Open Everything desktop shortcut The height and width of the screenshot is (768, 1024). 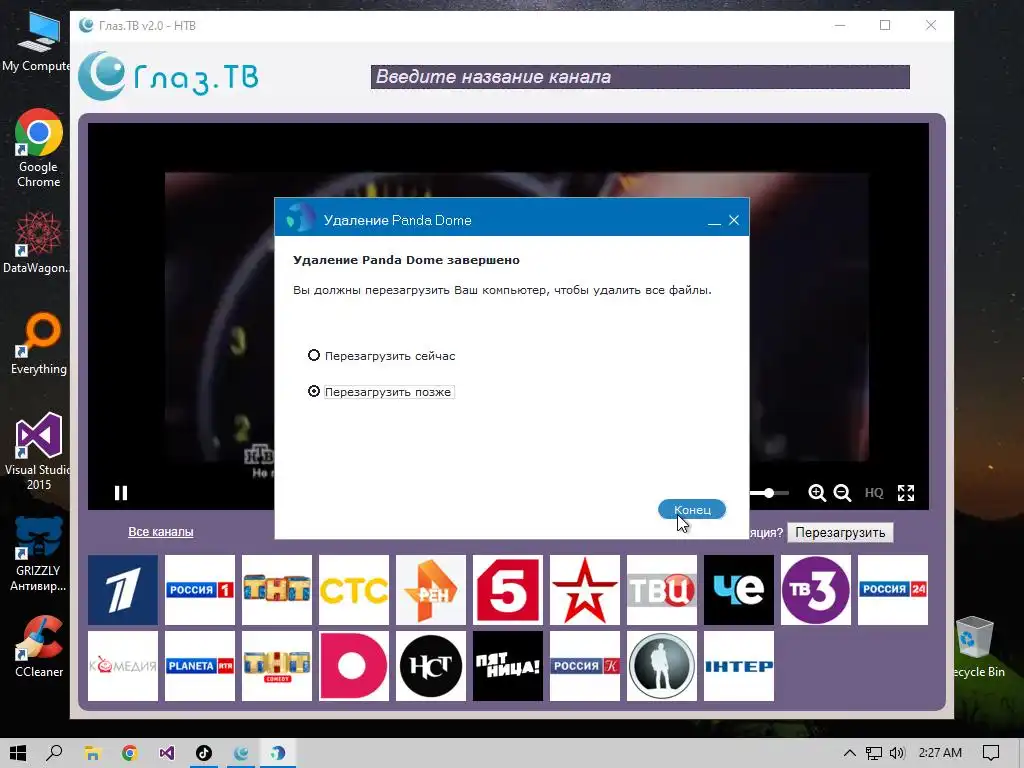(39, 344)
